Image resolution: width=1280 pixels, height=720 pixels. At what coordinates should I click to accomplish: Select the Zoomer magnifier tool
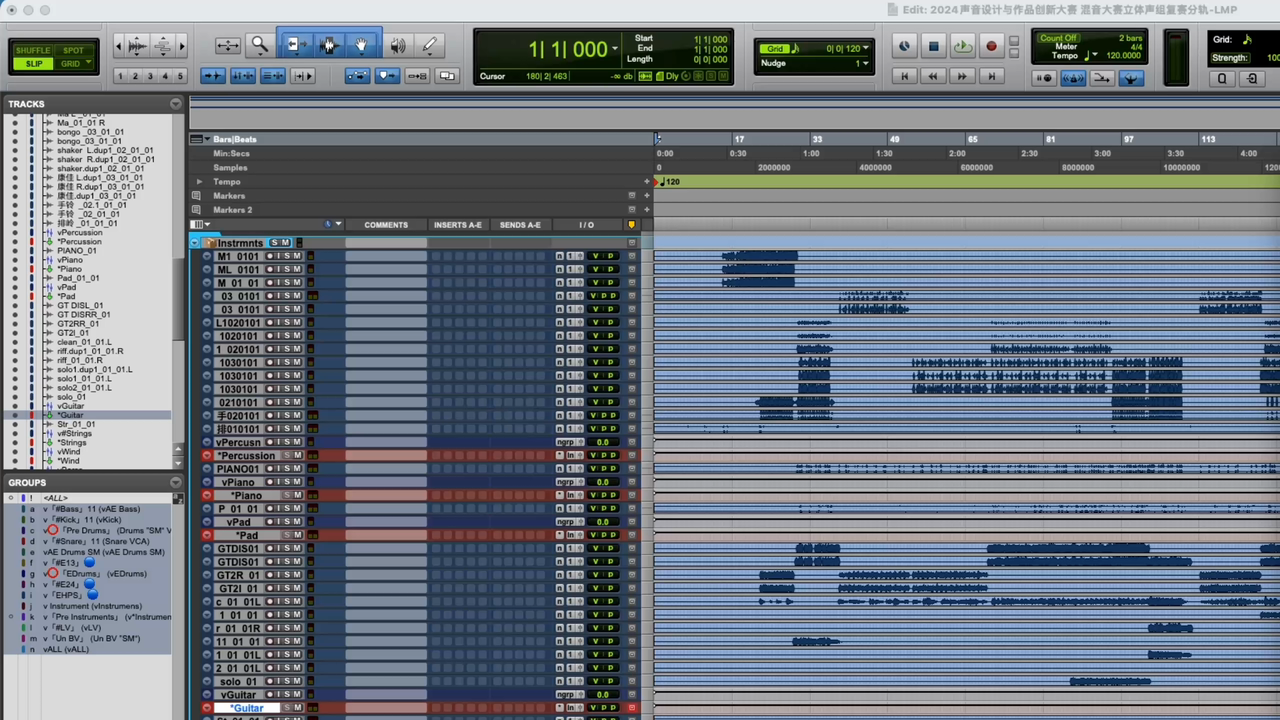coord(259,45)
